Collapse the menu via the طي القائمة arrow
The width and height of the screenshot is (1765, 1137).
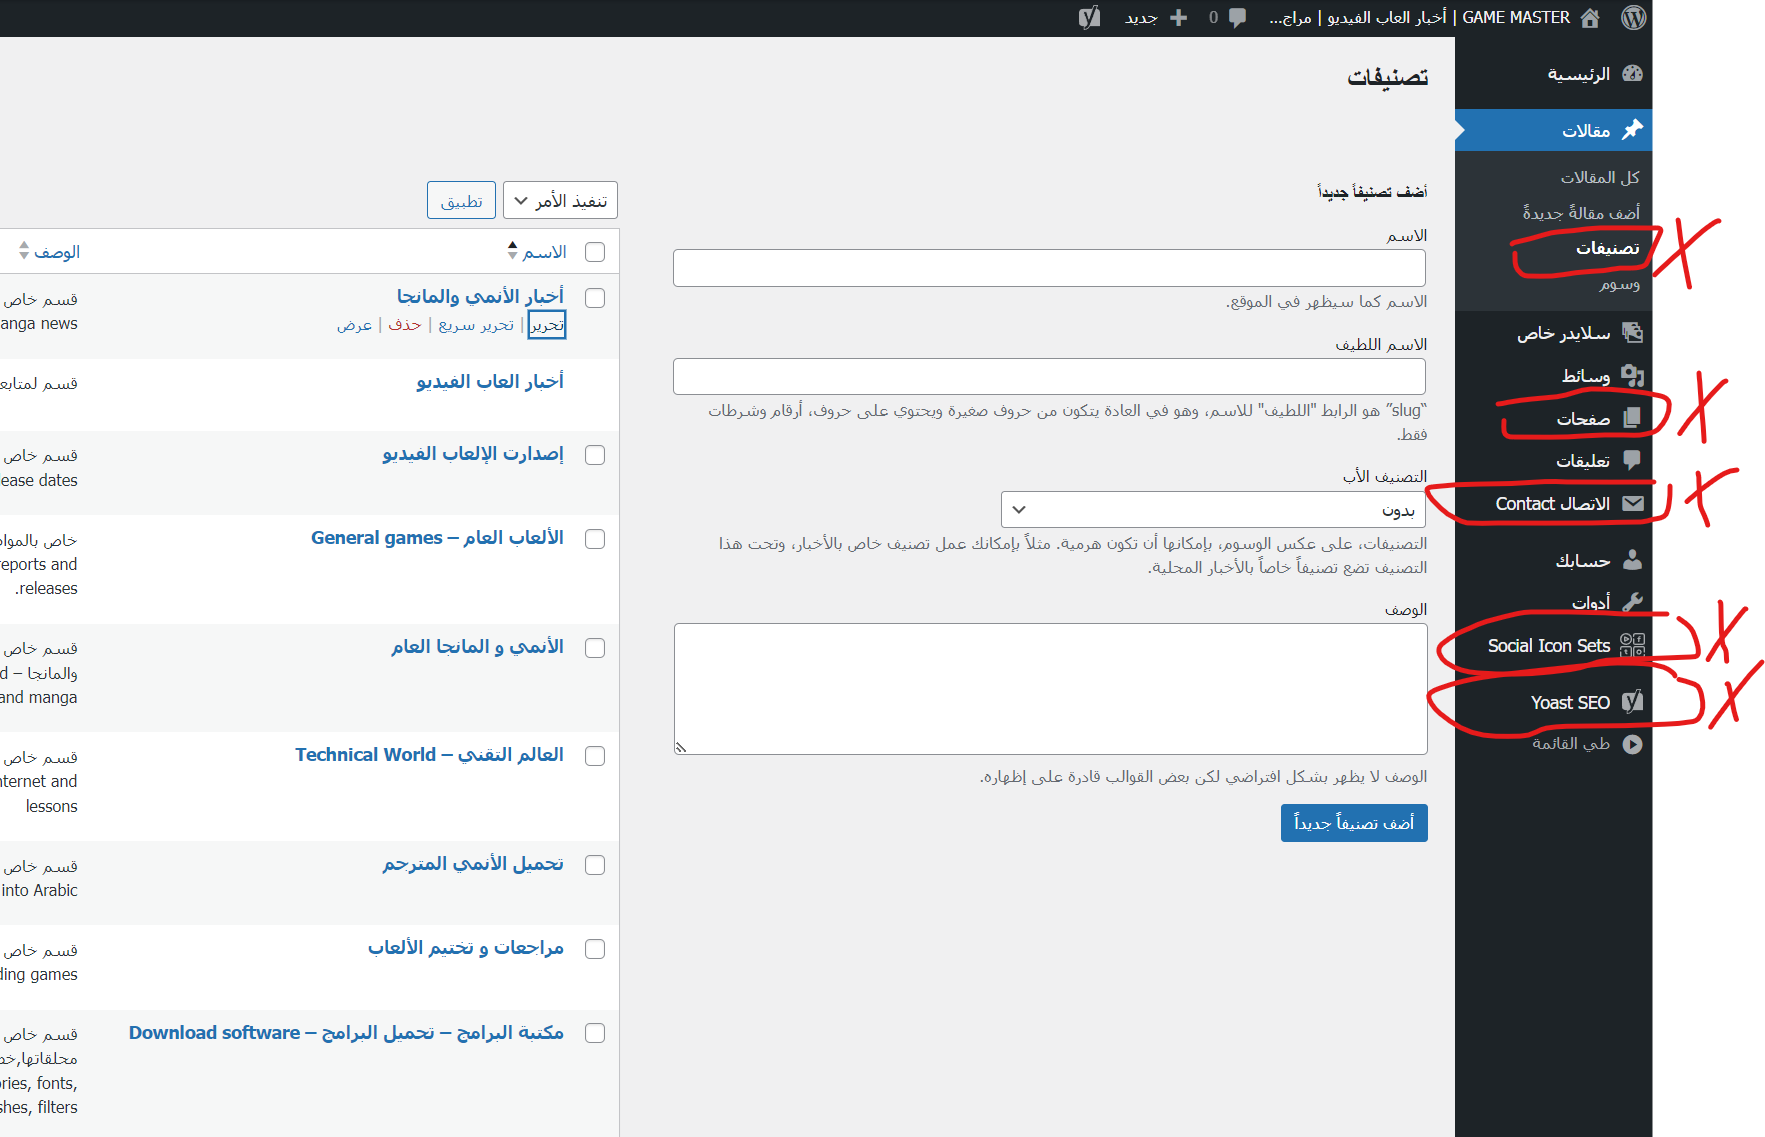coord(1632,744)
